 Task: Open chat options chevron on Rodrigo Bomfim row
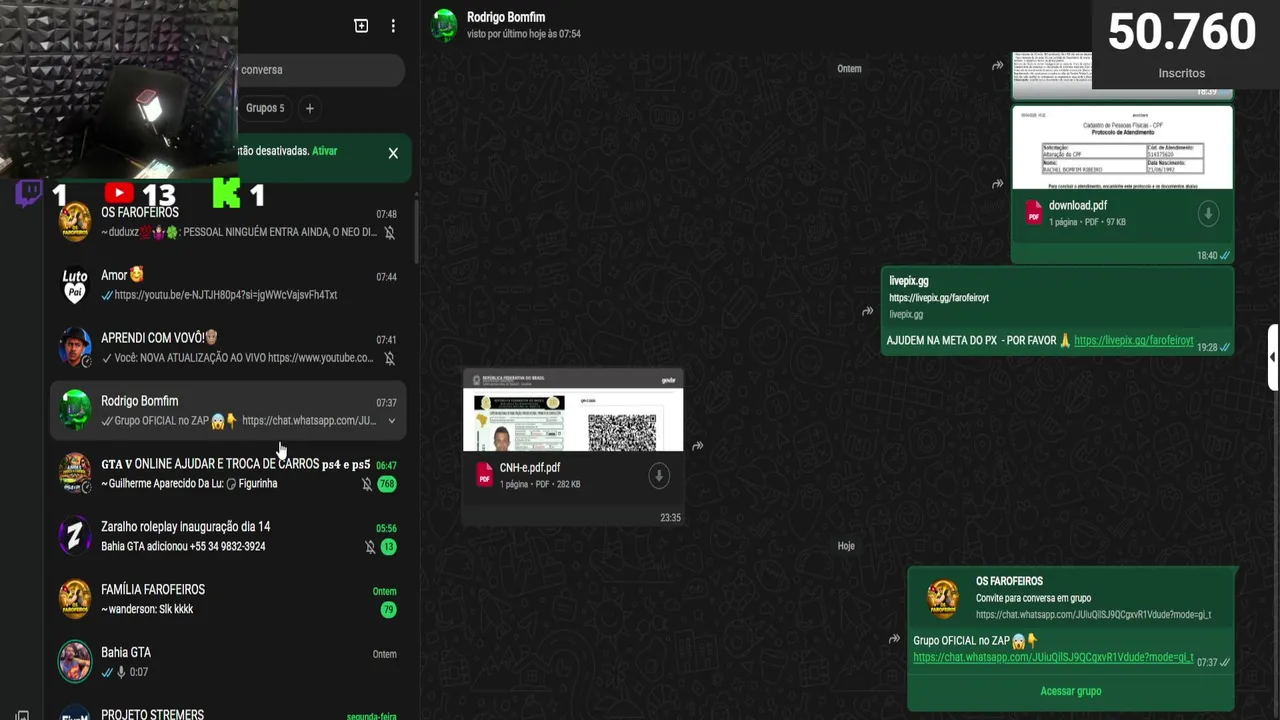coord(391,421)
